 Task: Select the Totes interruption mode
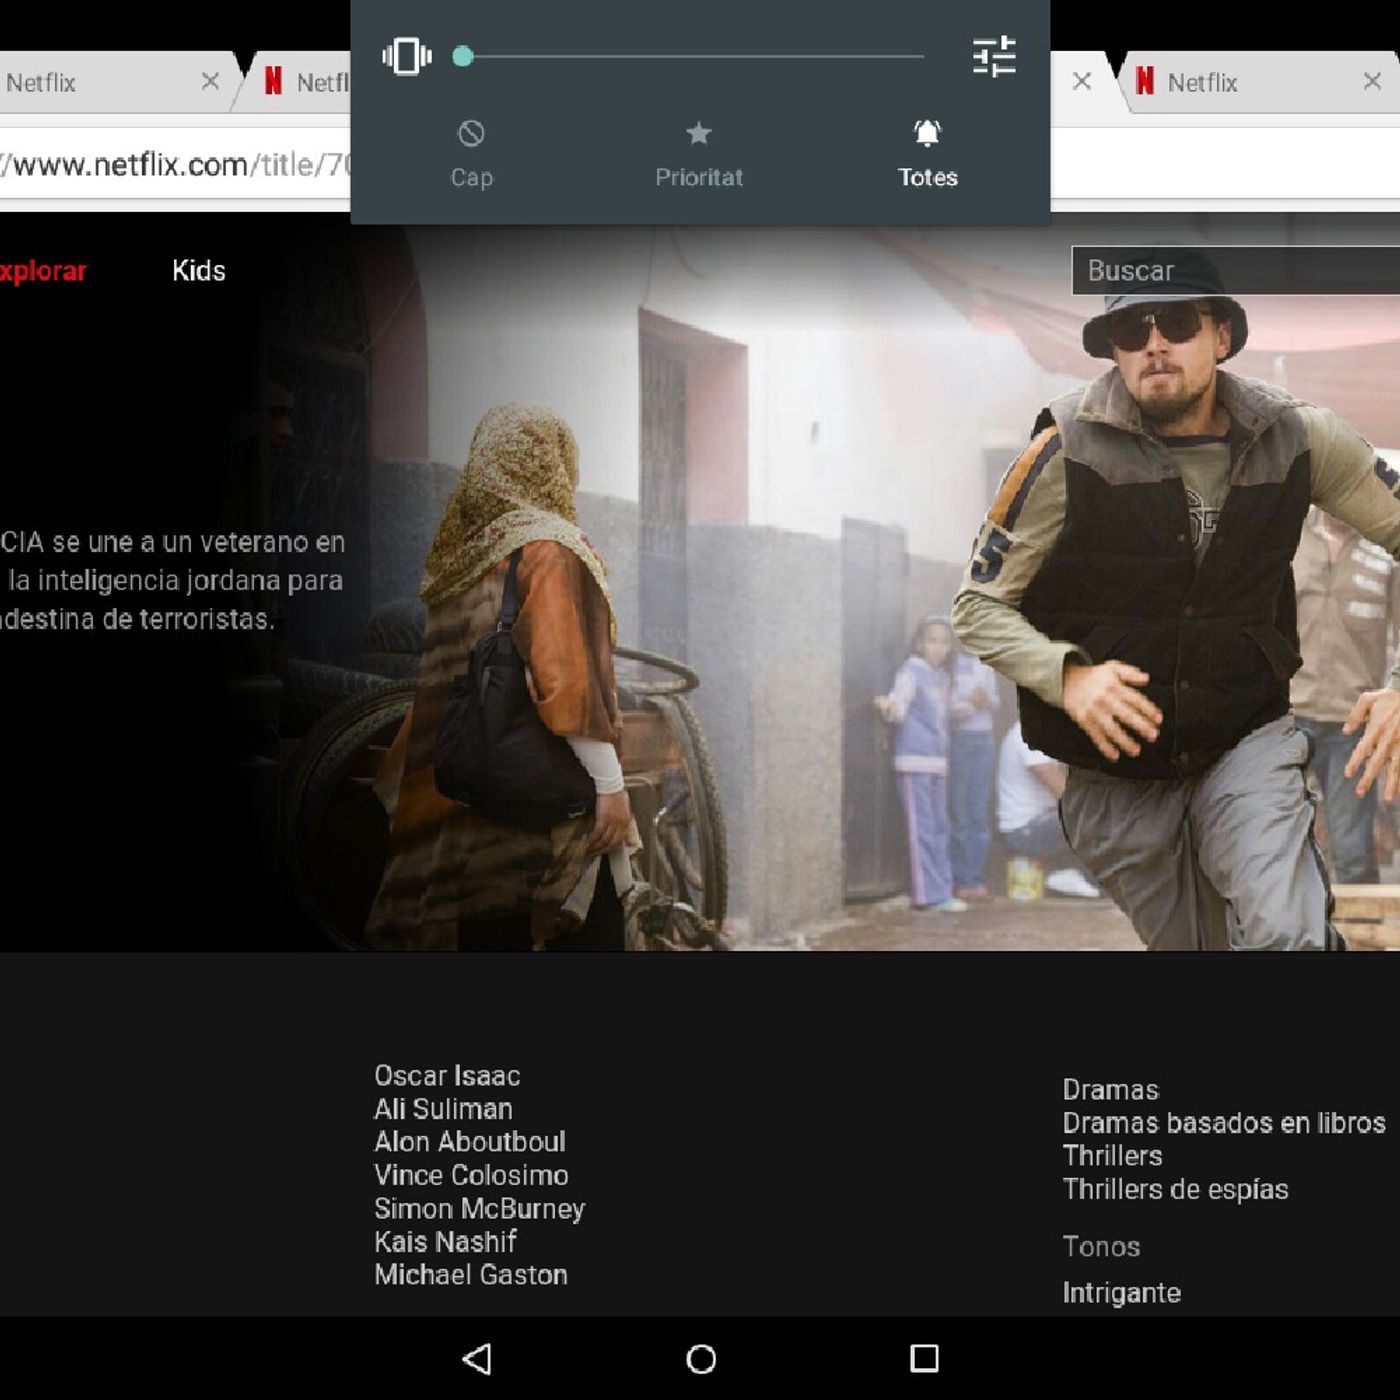(927, 154)
